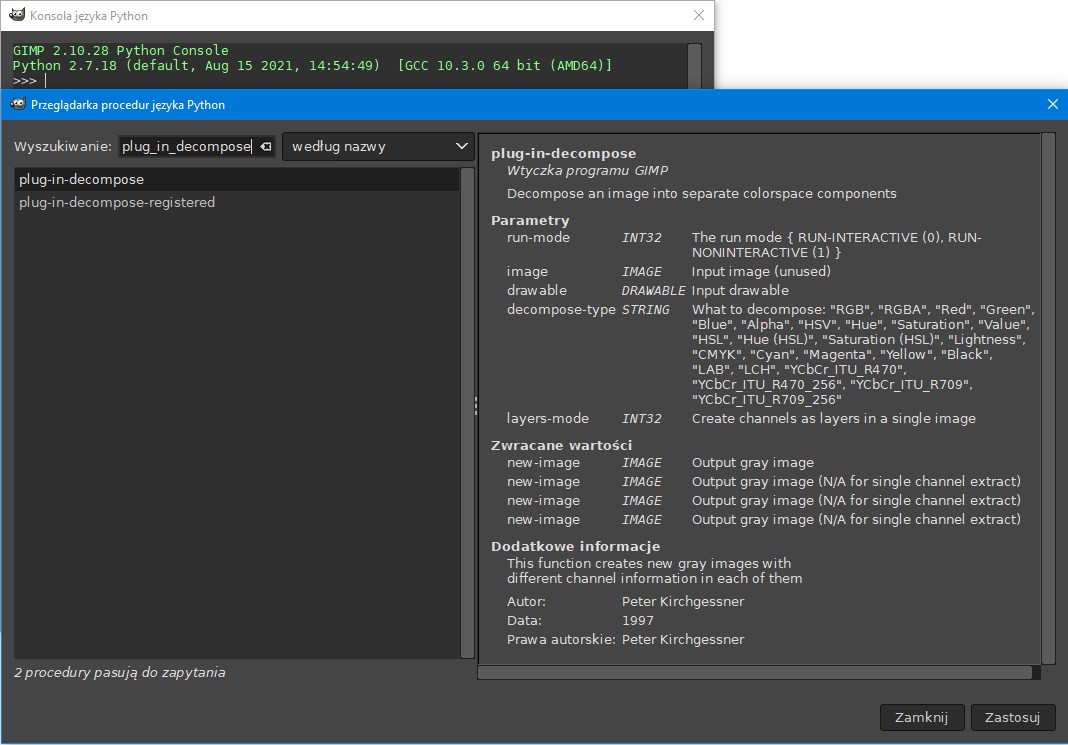Click the procedure list vertical scrollbar
The image size is (1068, 745).
467,413
